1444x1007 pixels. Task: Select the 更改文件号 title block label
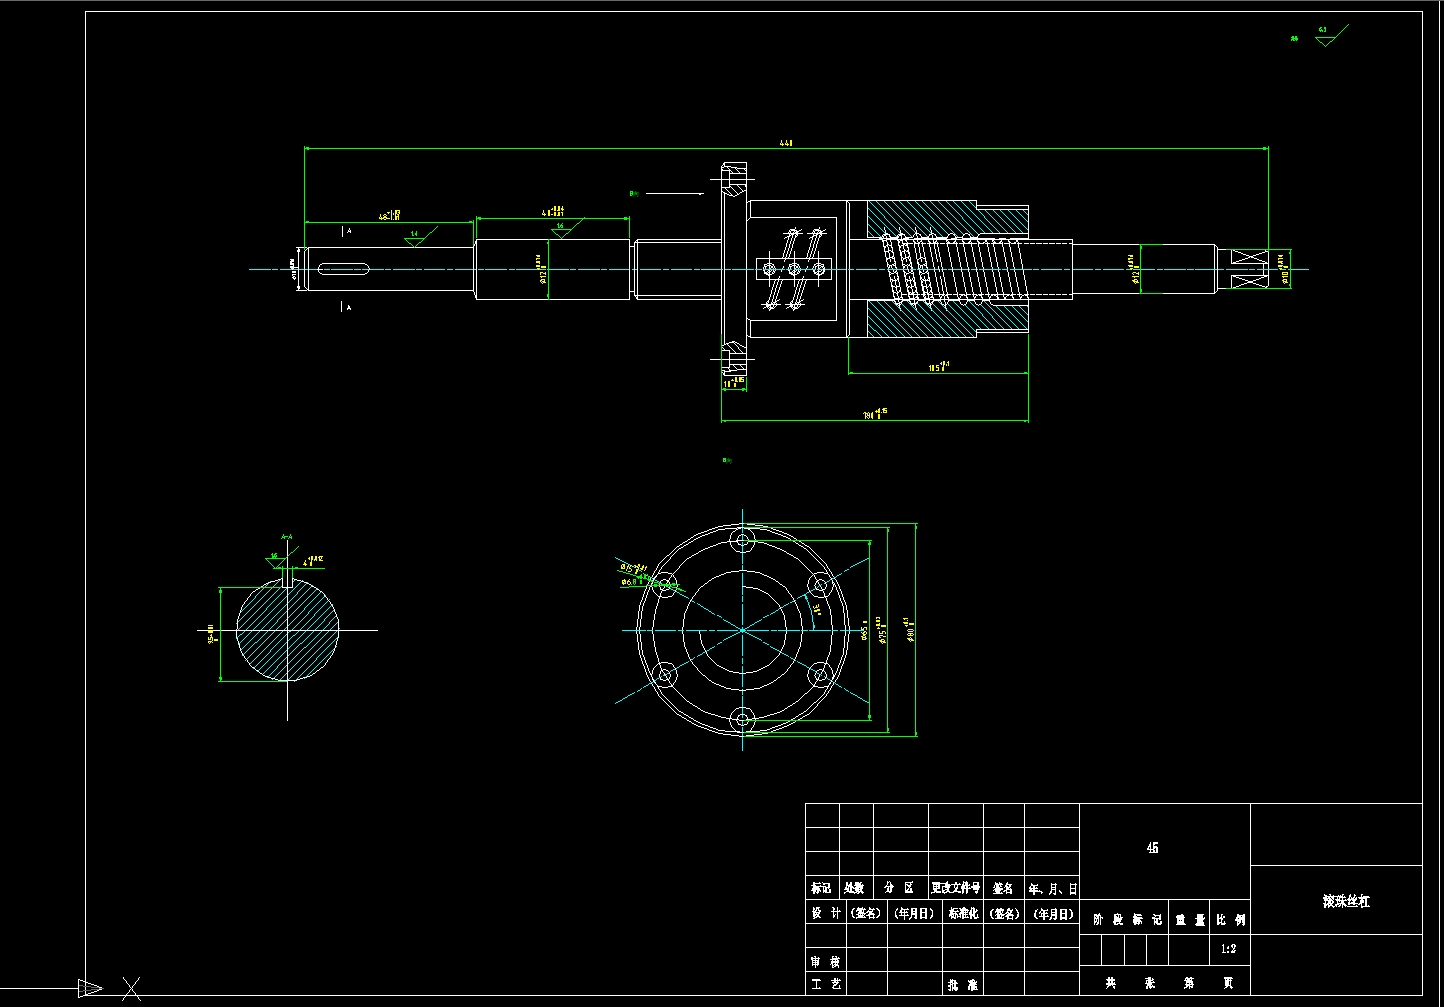point(955,888)
